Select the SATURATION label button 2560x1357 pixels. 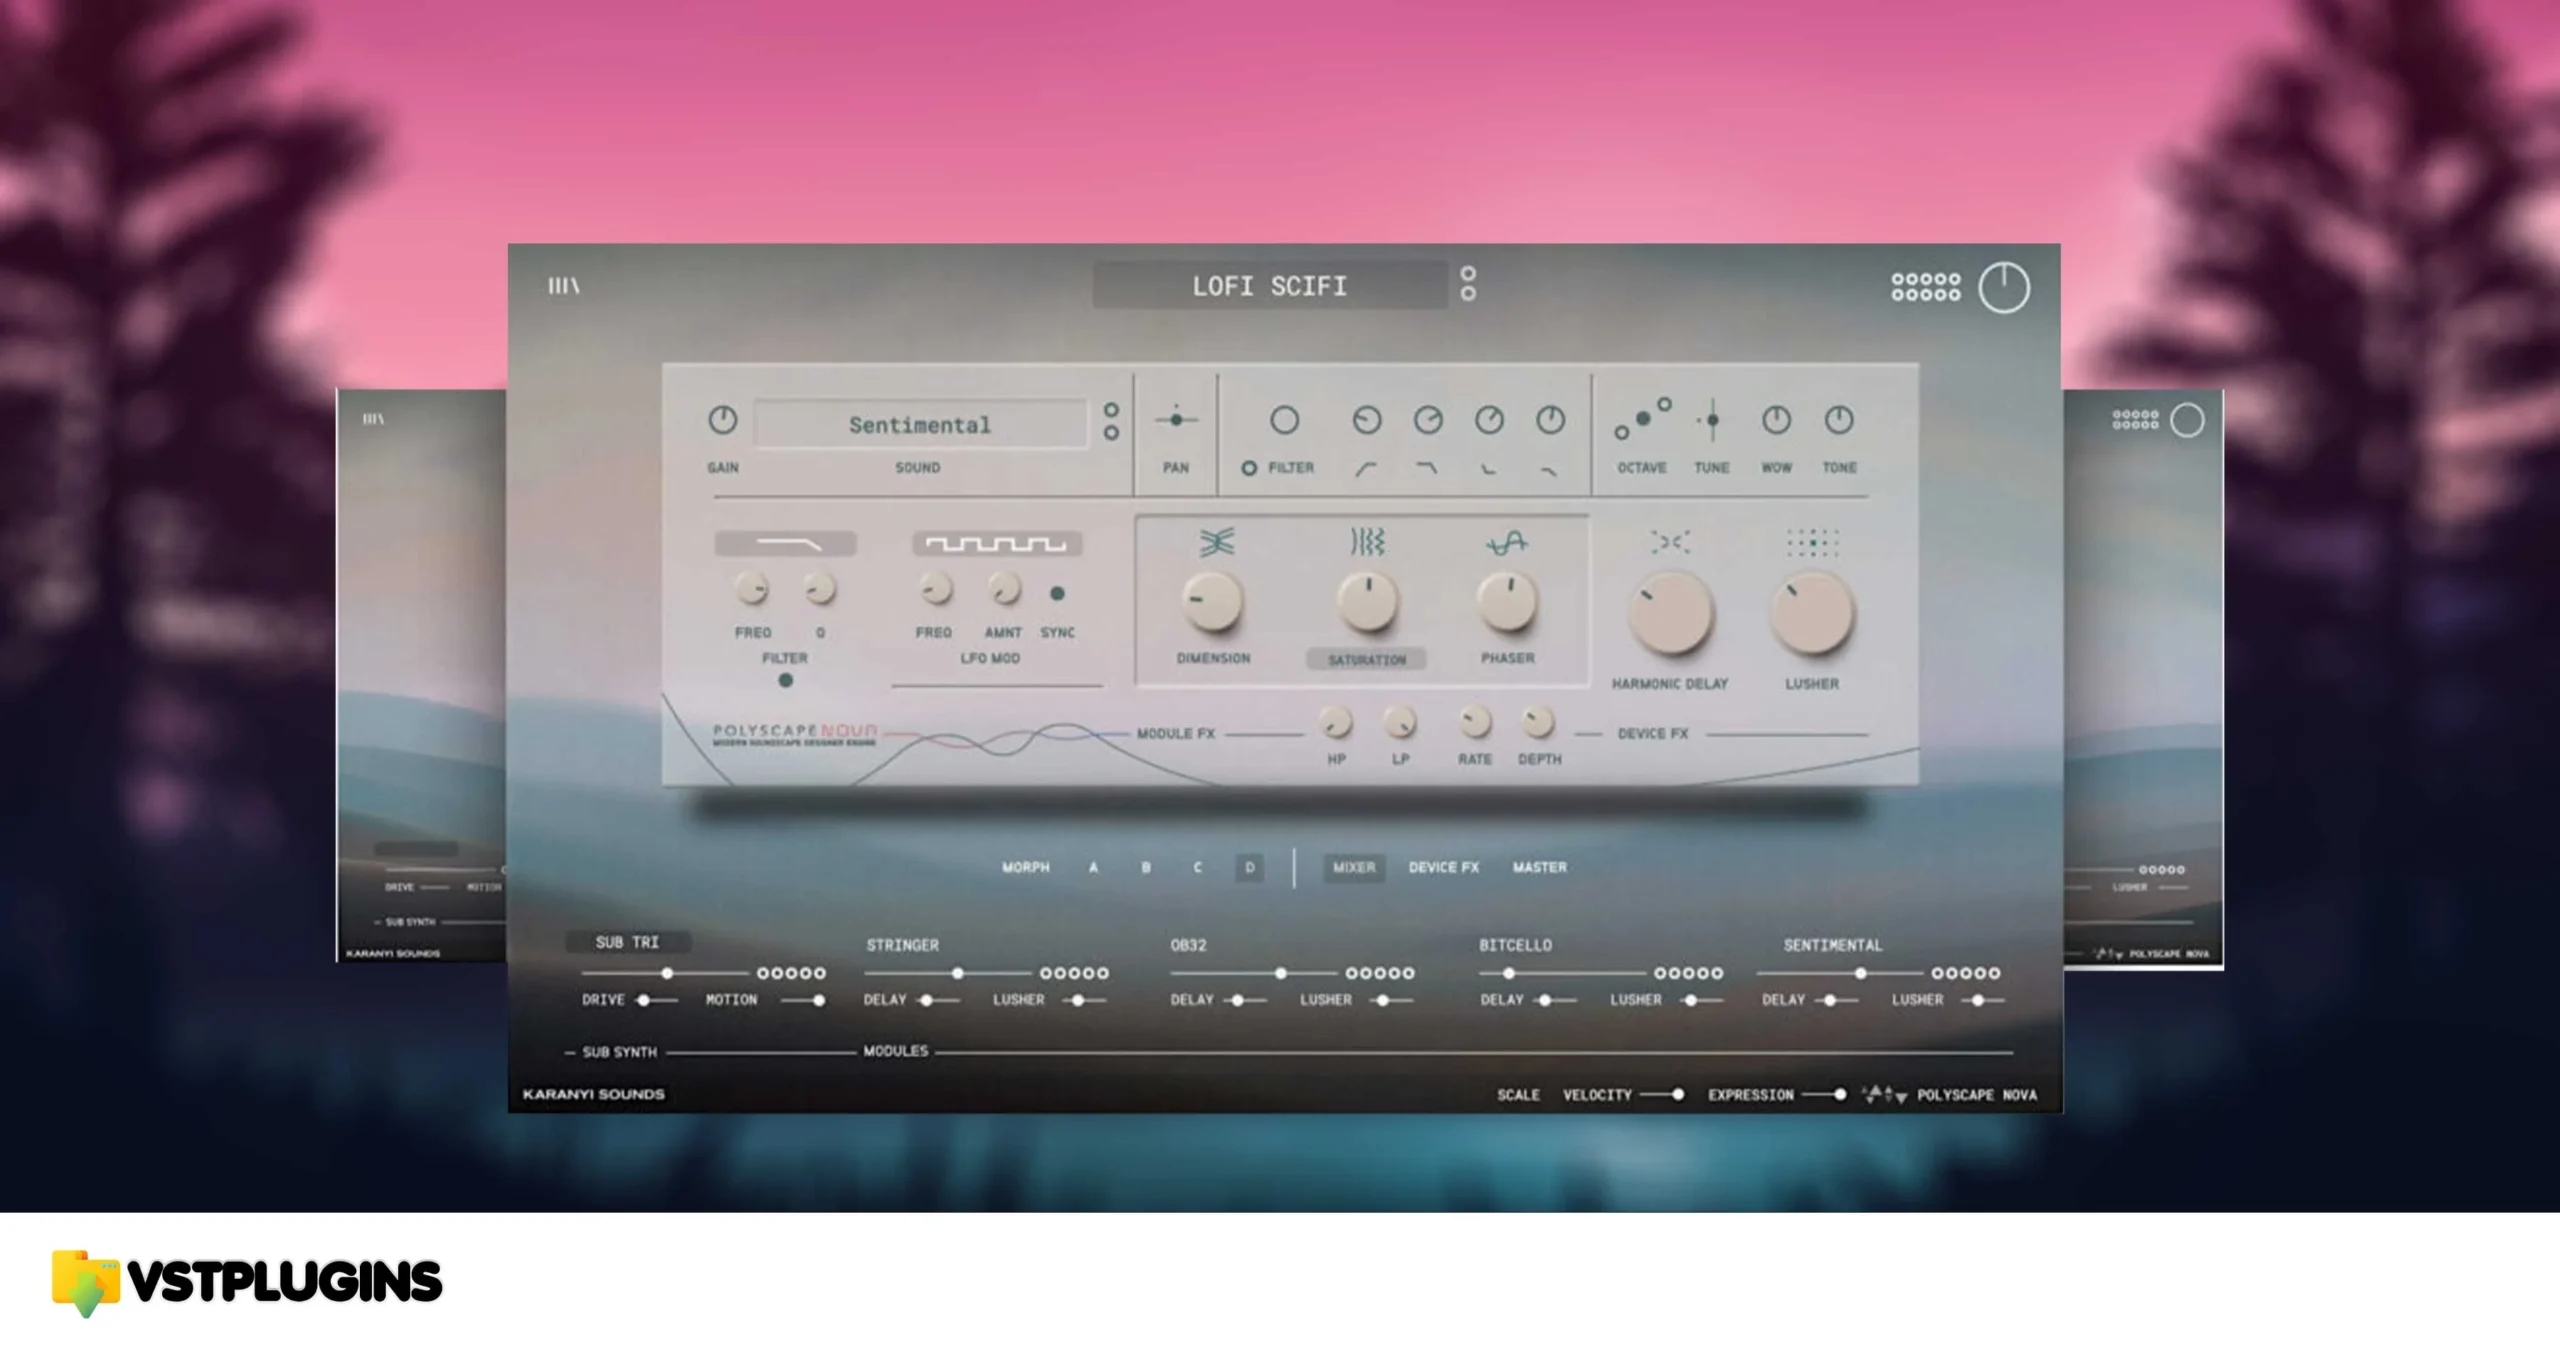(x=1366, y=660)
